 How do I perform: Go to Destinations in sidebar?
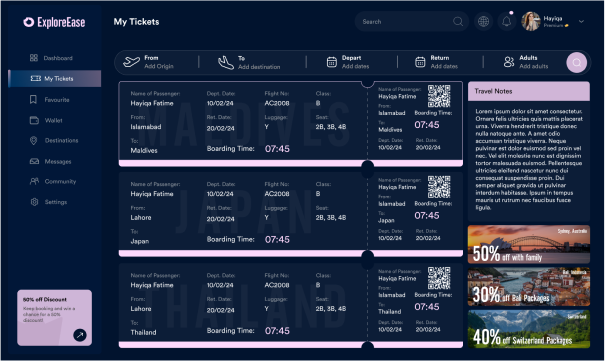(54, 140)
